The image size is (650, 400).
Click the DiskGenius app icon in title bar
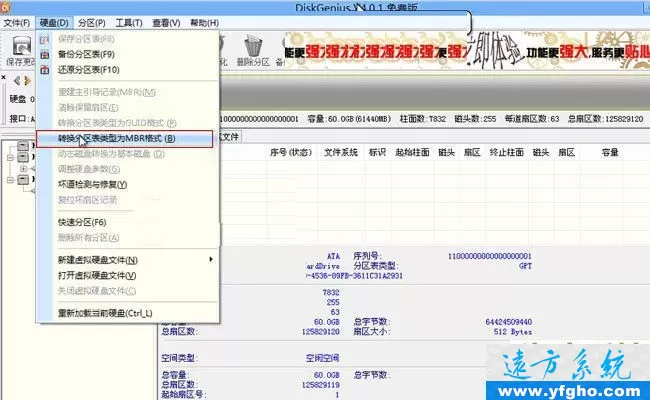pos(4,7)
